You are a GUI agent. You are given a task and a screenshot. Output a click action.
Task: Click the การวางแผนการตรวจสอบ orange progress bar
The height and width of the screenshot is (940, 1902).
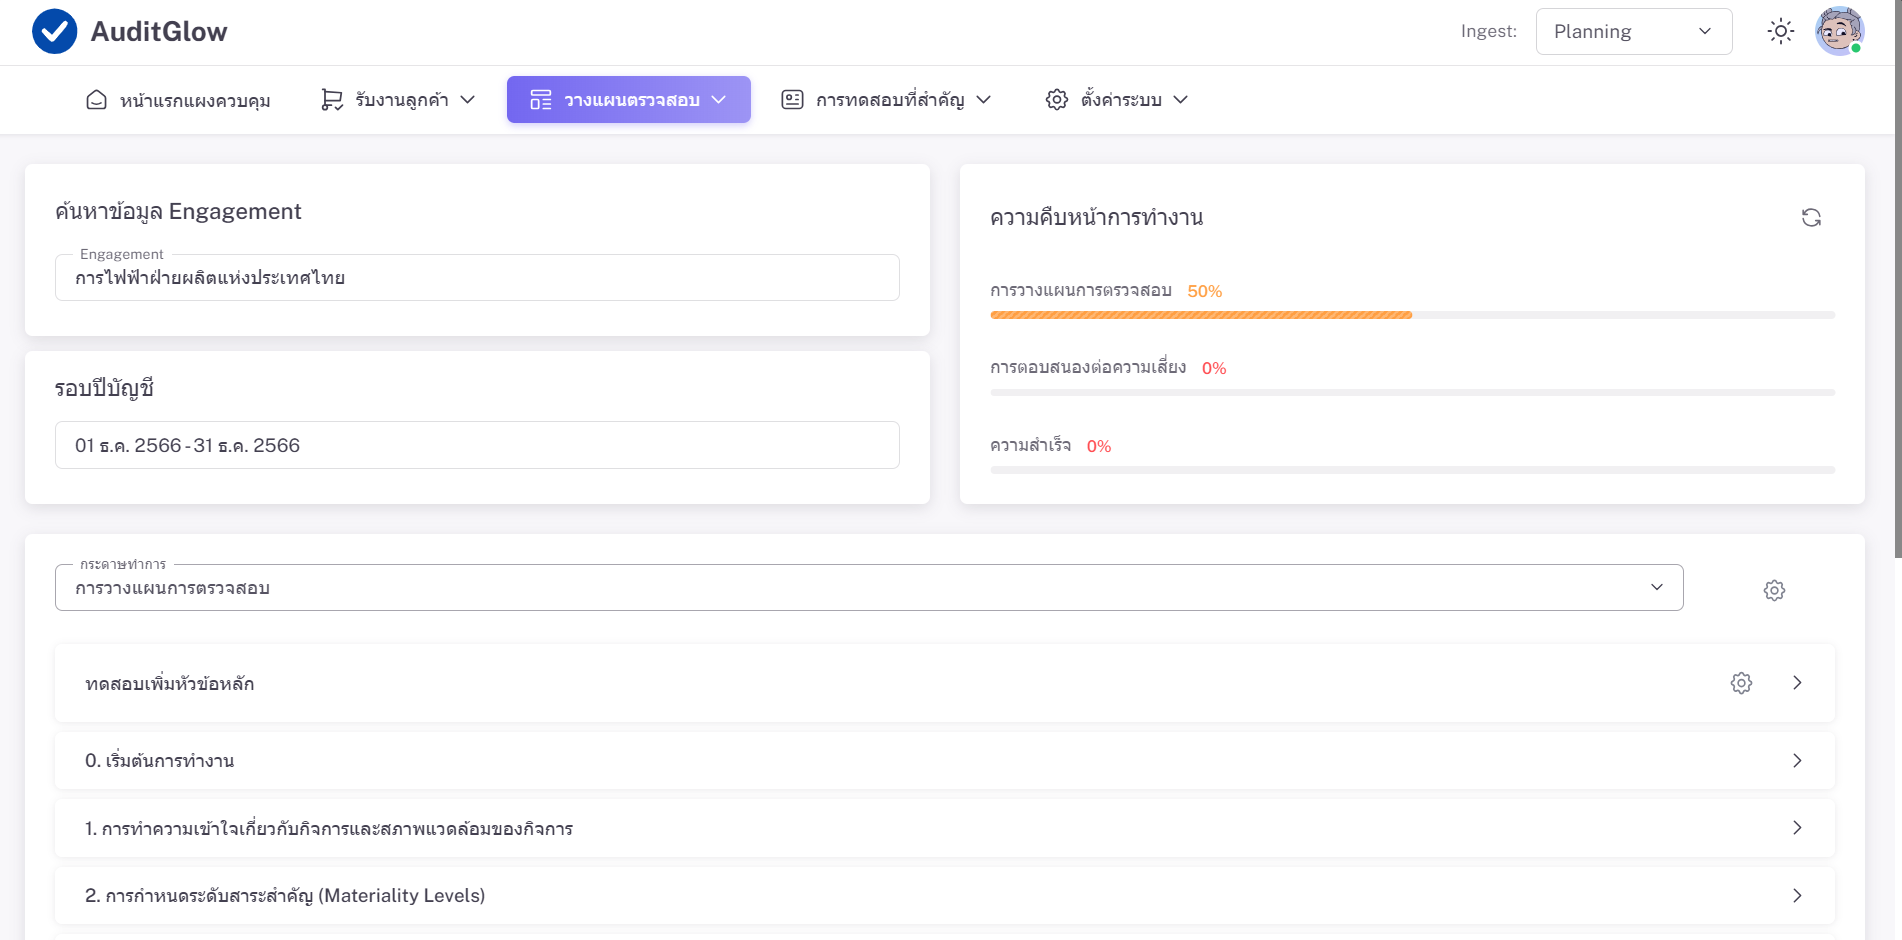(x=1200, y=315)
